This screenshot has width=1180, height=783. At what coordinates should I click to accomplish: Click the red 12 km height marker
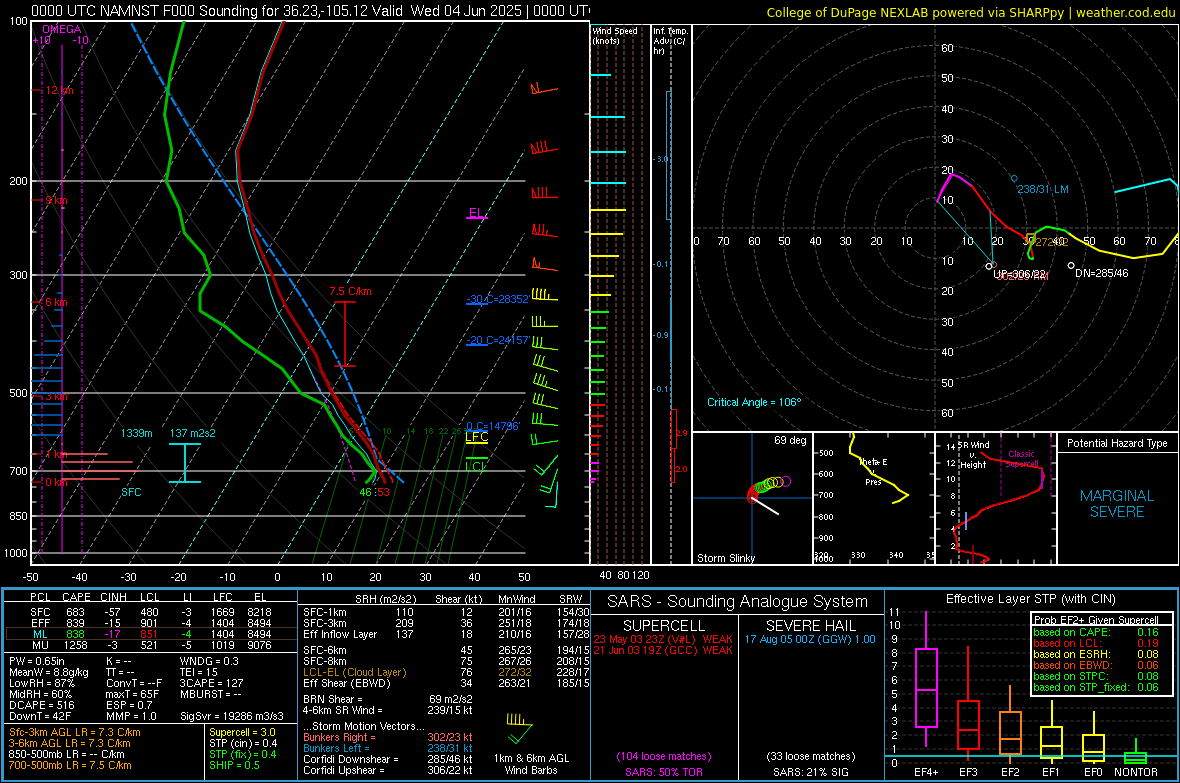coord(59,90)
